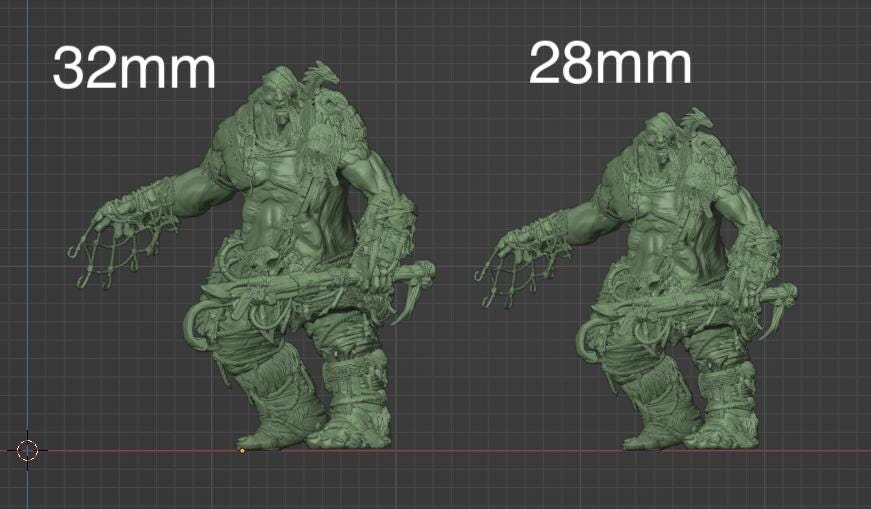Select the 32mm ogre's outstretched netted hand
Image resolution: width=871 pixels, height=509 pixels.
[105, 238]
